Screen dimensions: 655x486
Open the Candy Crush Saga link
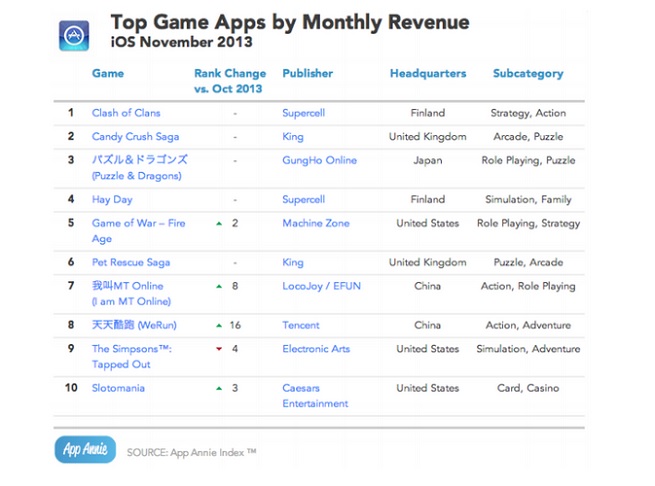click(x=135, y=137)
